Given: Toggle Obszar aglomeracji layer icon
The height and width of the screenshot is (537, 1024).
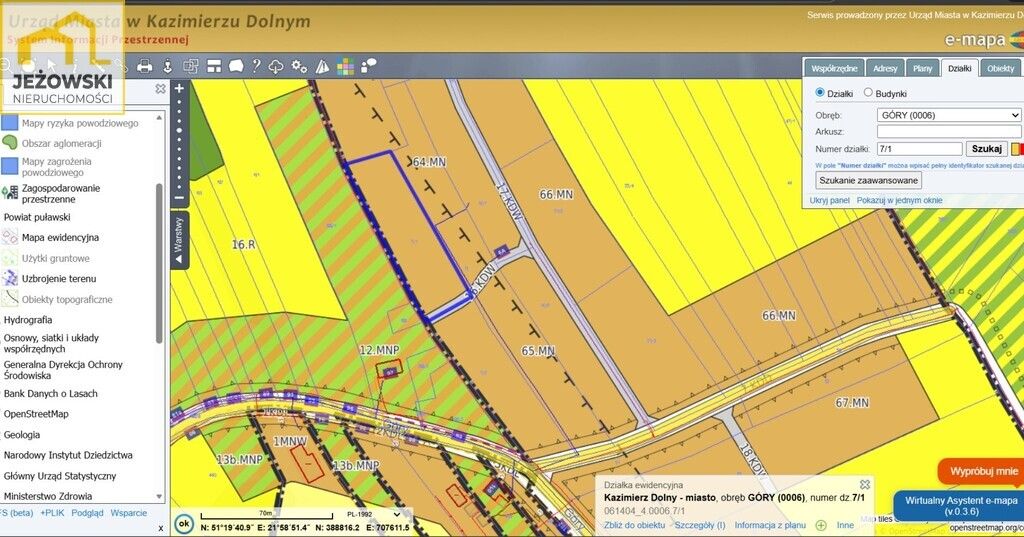Looking at the screenshot, I should (10, 142).
